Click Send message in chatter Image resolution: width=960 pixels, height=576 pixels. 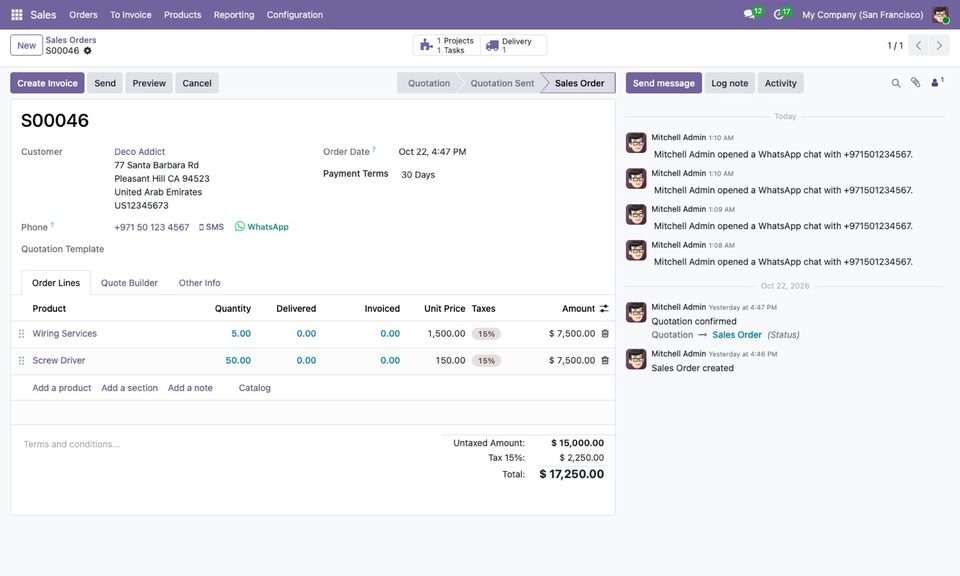[664, 83]
